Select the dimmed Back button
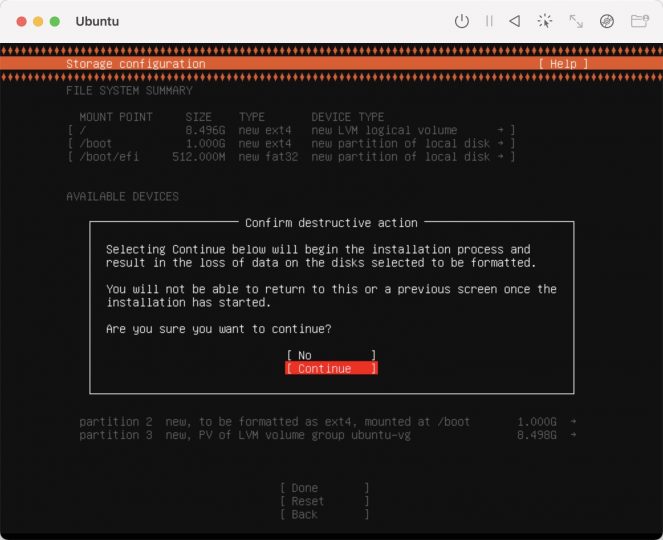This screenshot has height=540, width=663. pos(324,515)
